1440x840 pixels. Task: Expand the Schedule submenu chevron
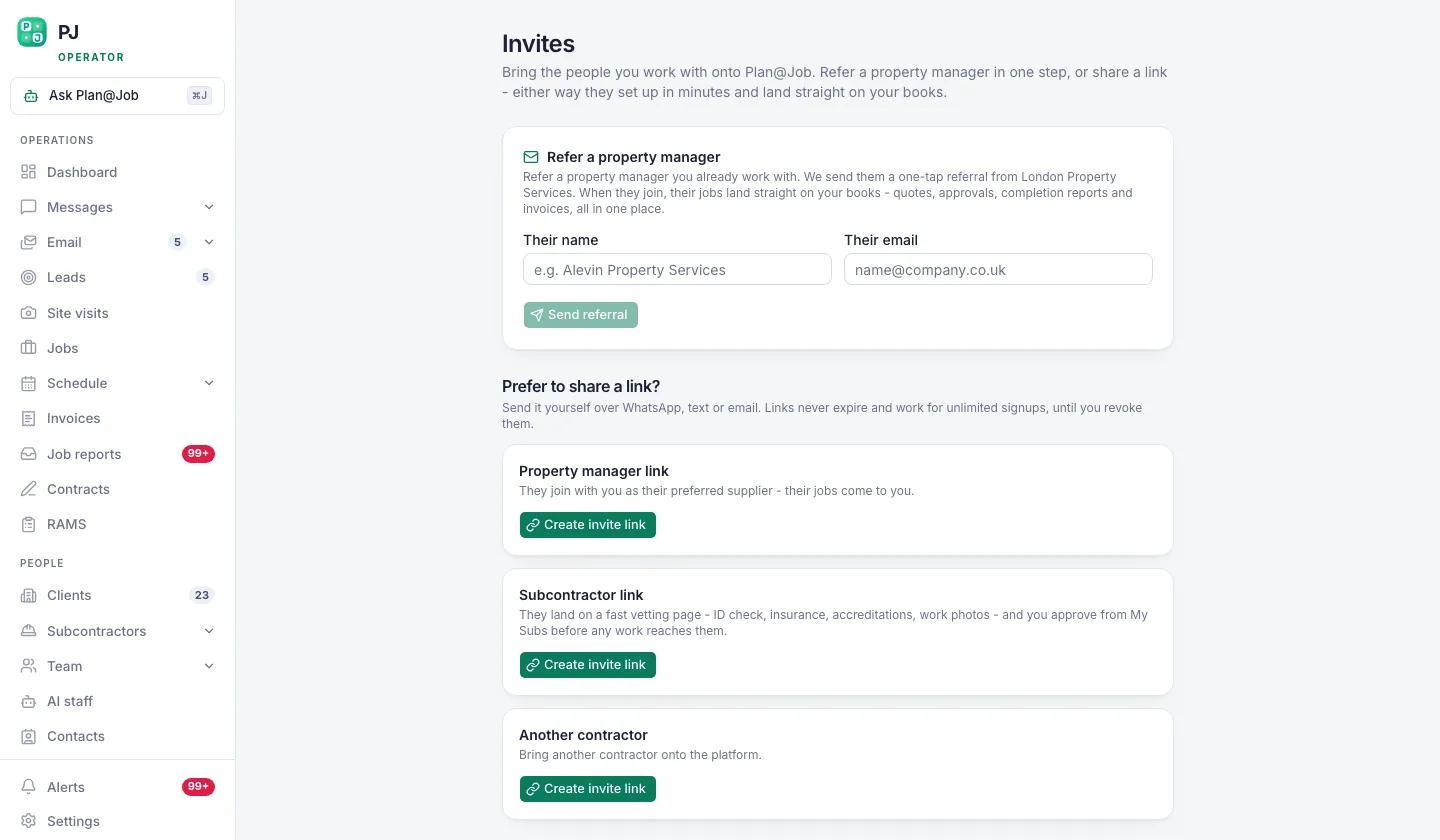(x=209, y=383)
